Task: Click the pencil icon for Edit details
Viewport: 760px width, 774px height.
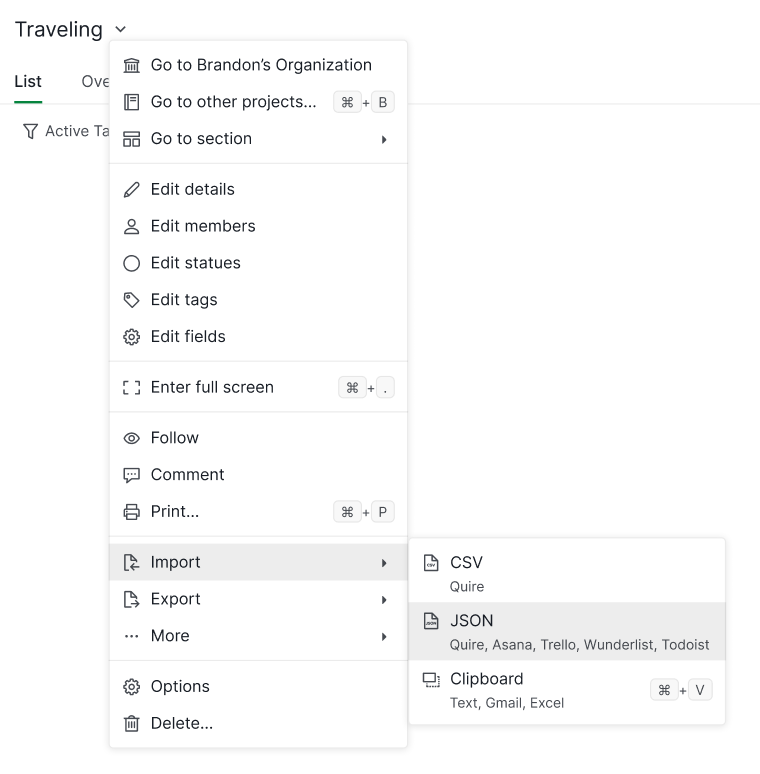Action: tap(131, 190)
